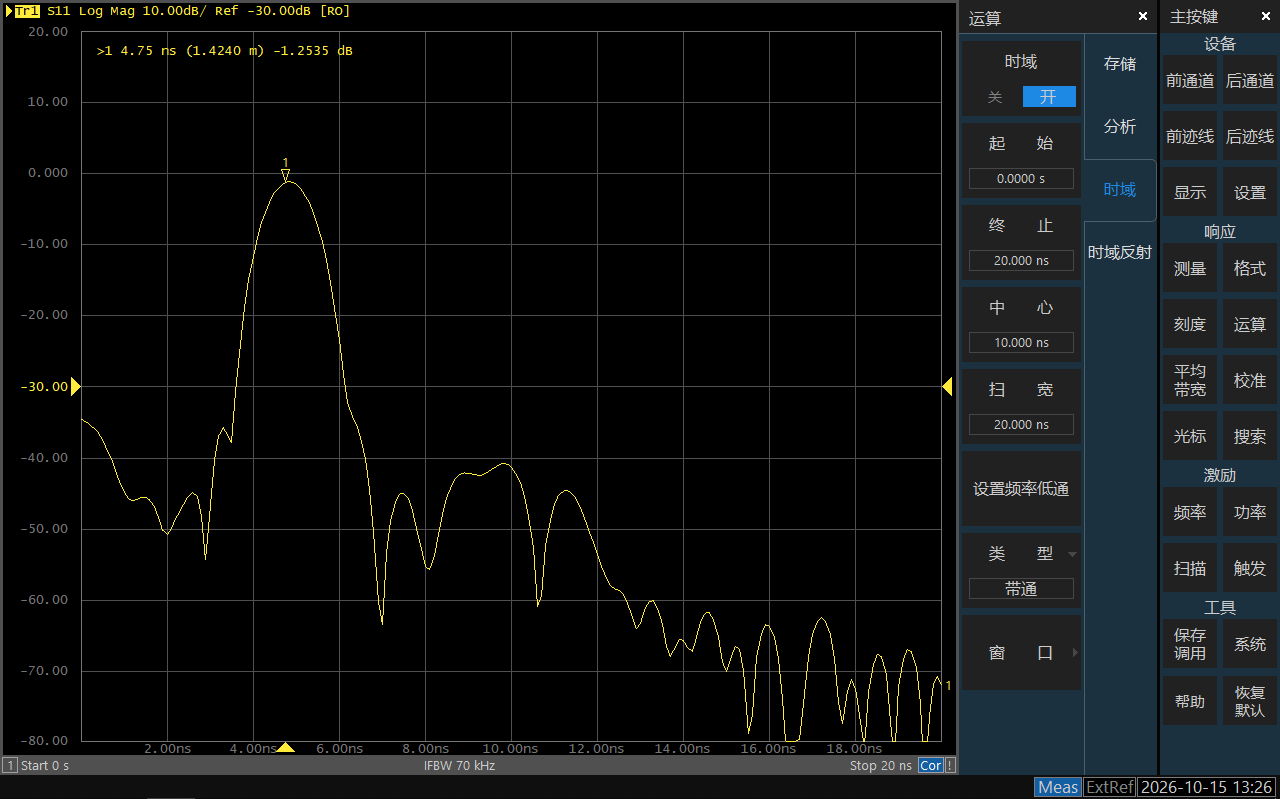Switch to the 分析 tab
The image size is (1280, 799).
pos(1120,127)
